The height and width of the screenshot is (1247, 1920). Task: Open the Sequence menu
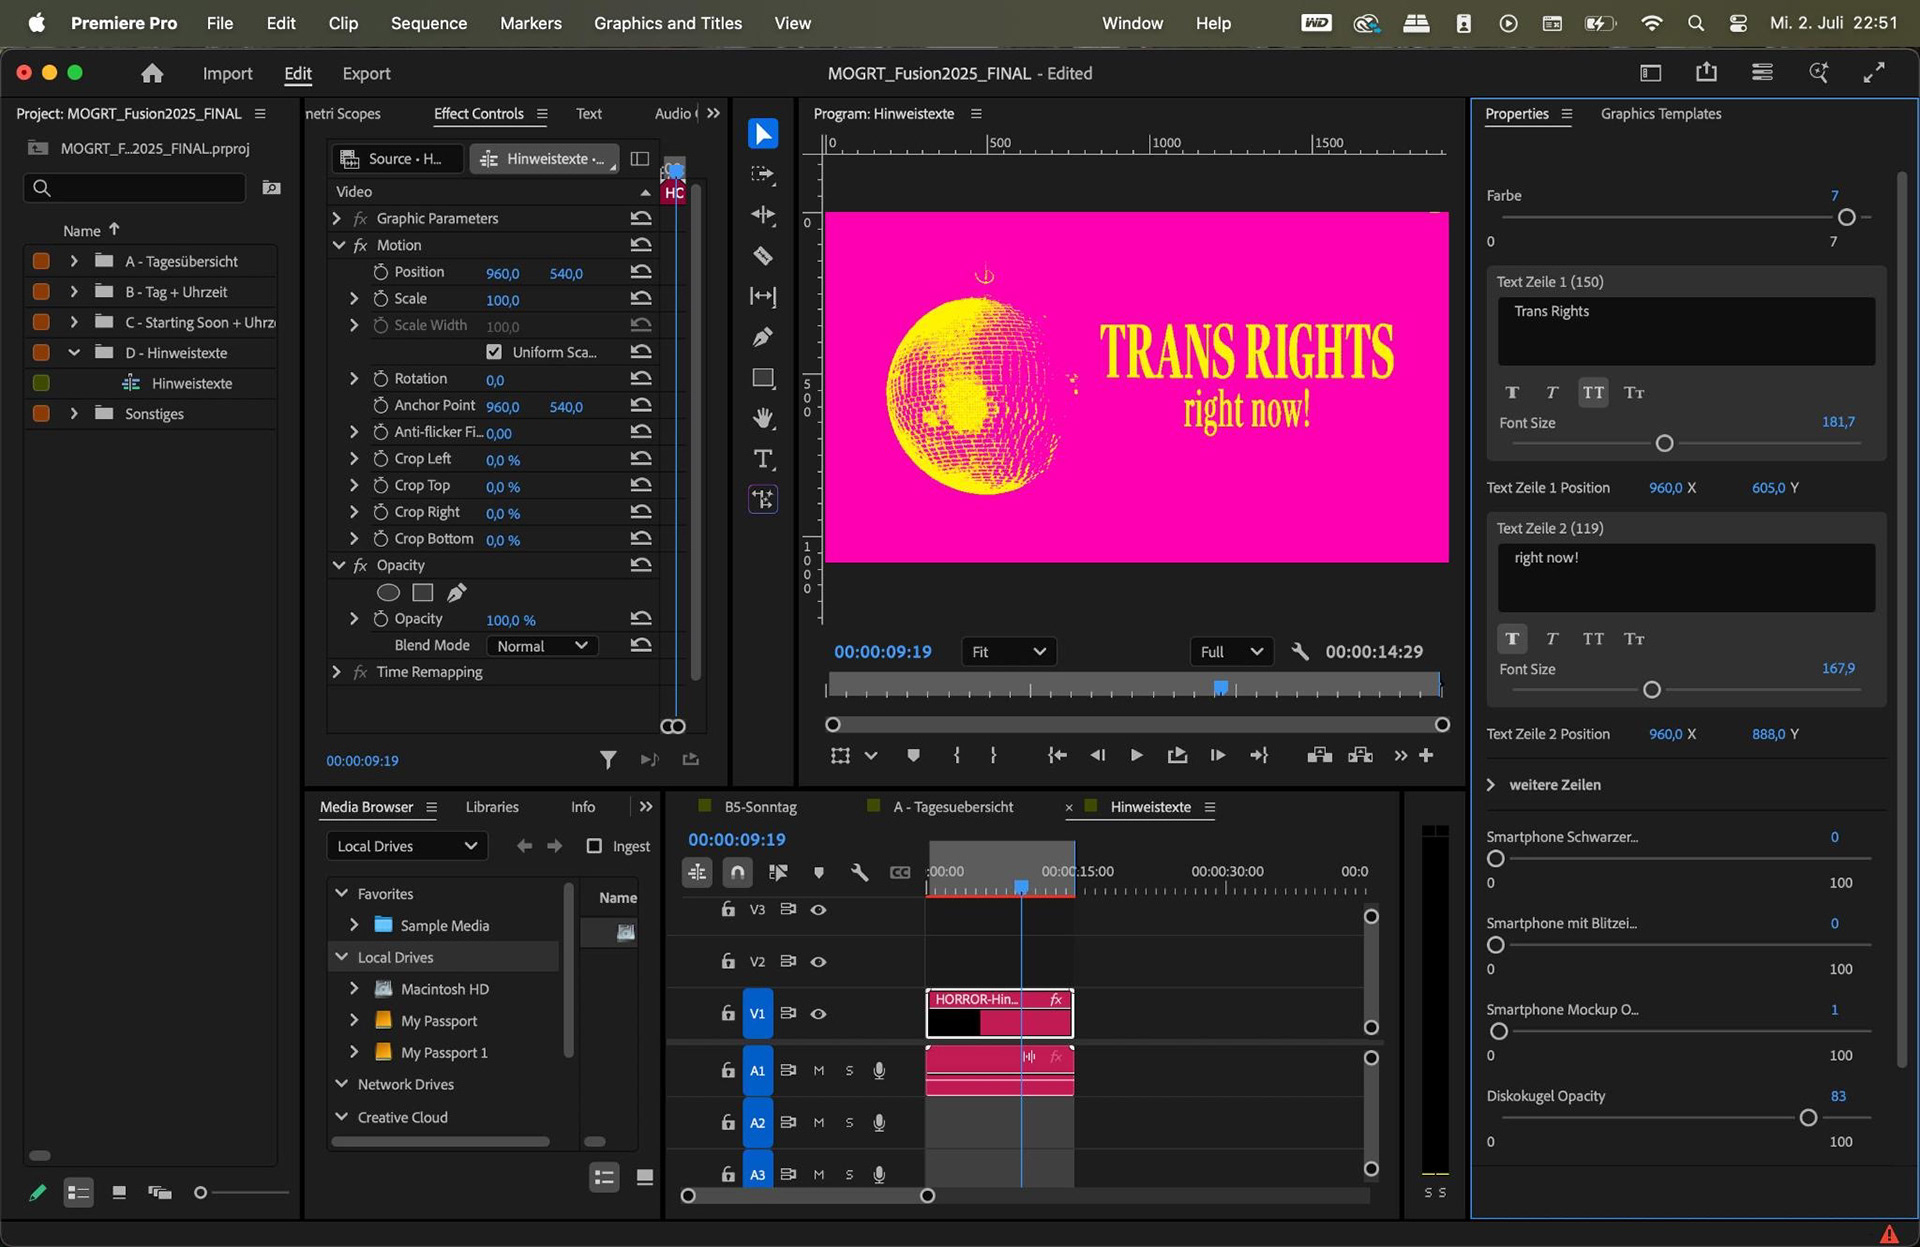[428, 23]
